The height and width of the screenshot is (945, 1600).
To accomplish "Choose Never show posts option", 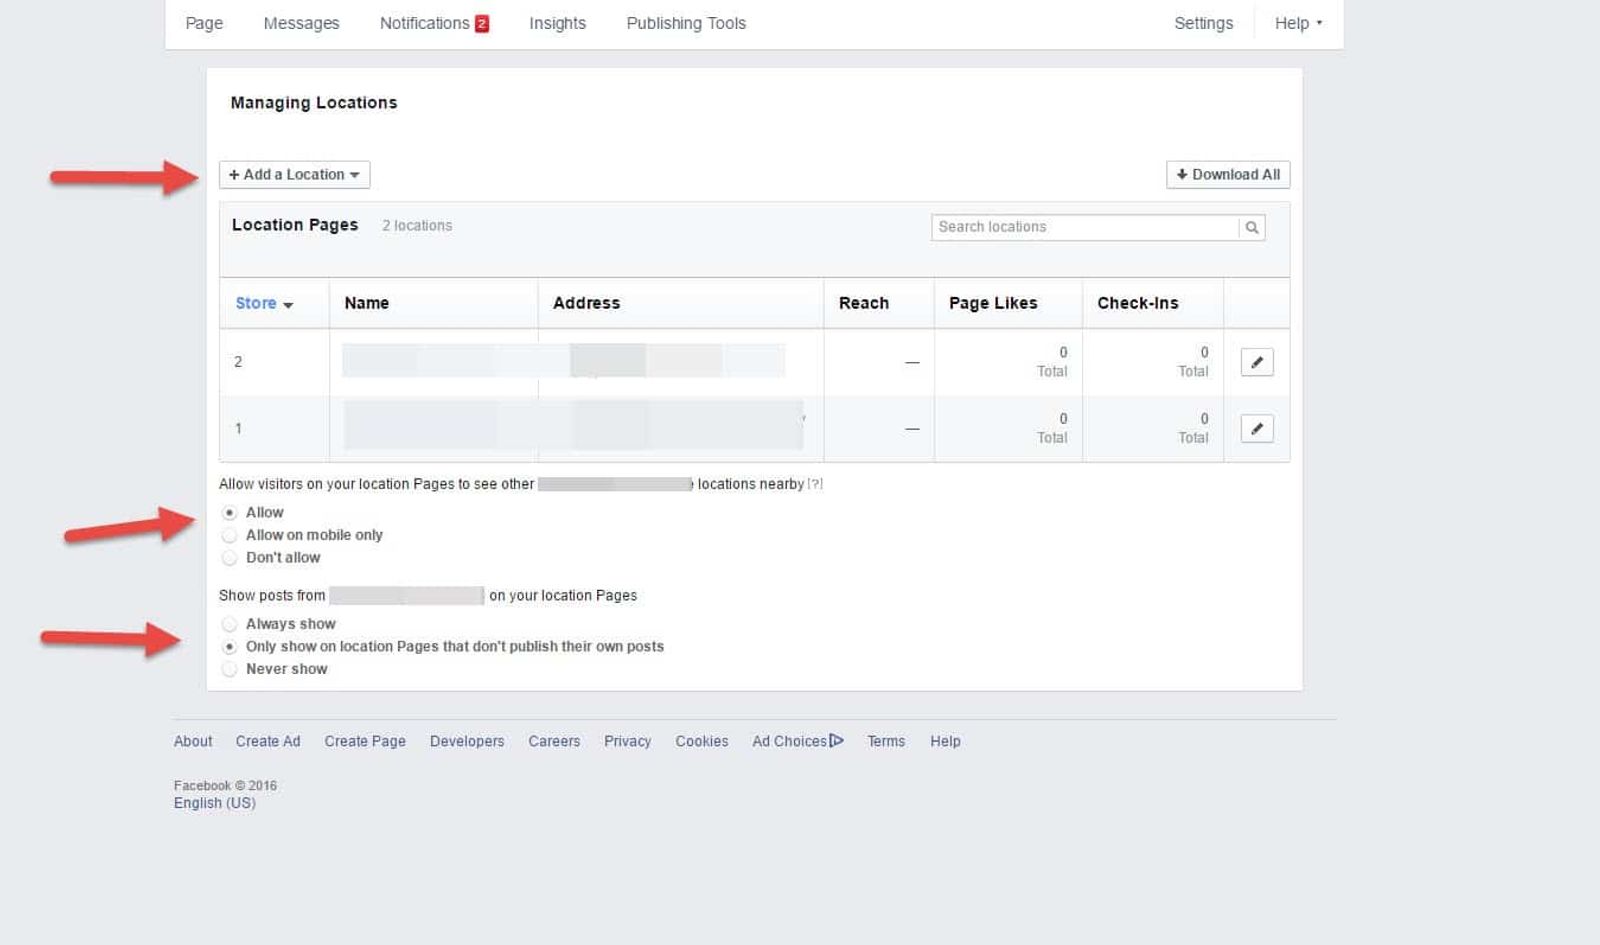I will (x=230, y=669).
